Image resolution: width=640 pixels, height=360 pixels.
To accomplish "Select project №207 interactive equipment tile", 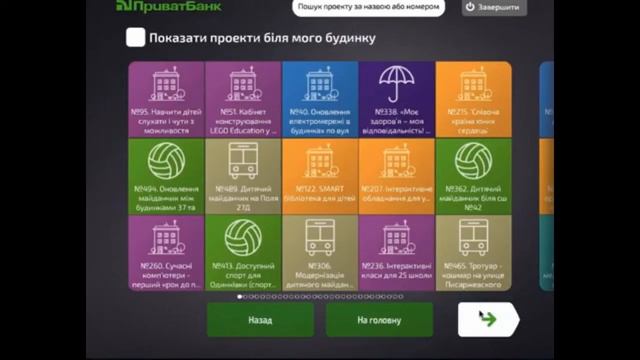I will coord(397,176).
